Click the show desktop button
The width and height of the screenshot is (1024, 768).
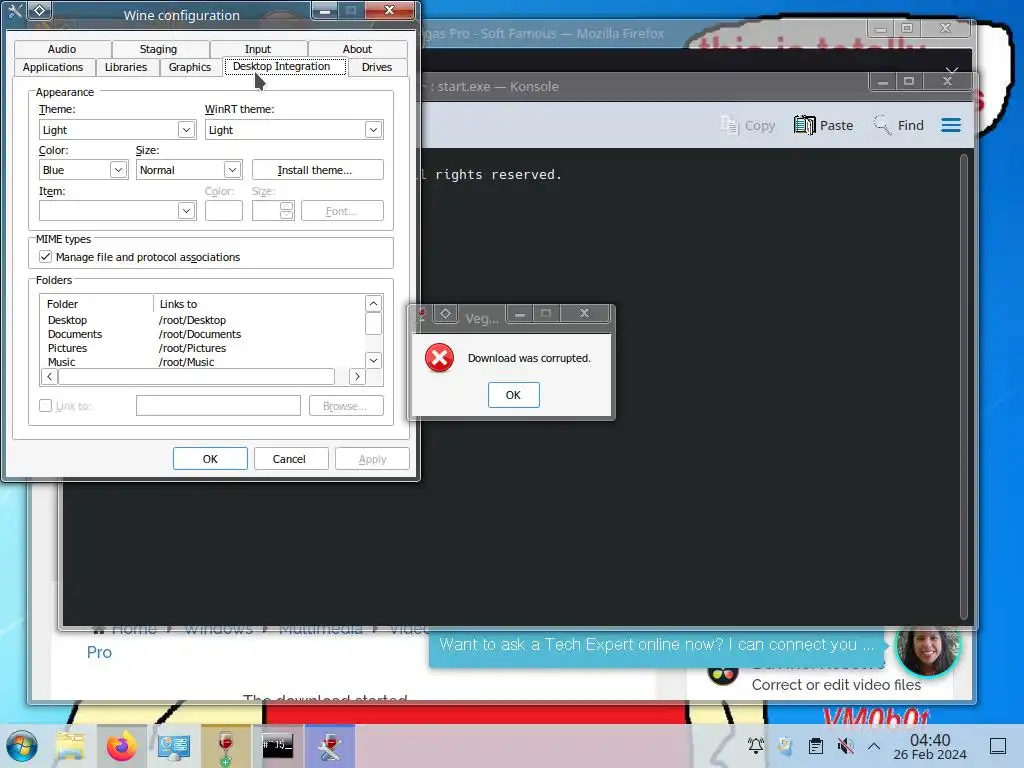coord(998,746)
